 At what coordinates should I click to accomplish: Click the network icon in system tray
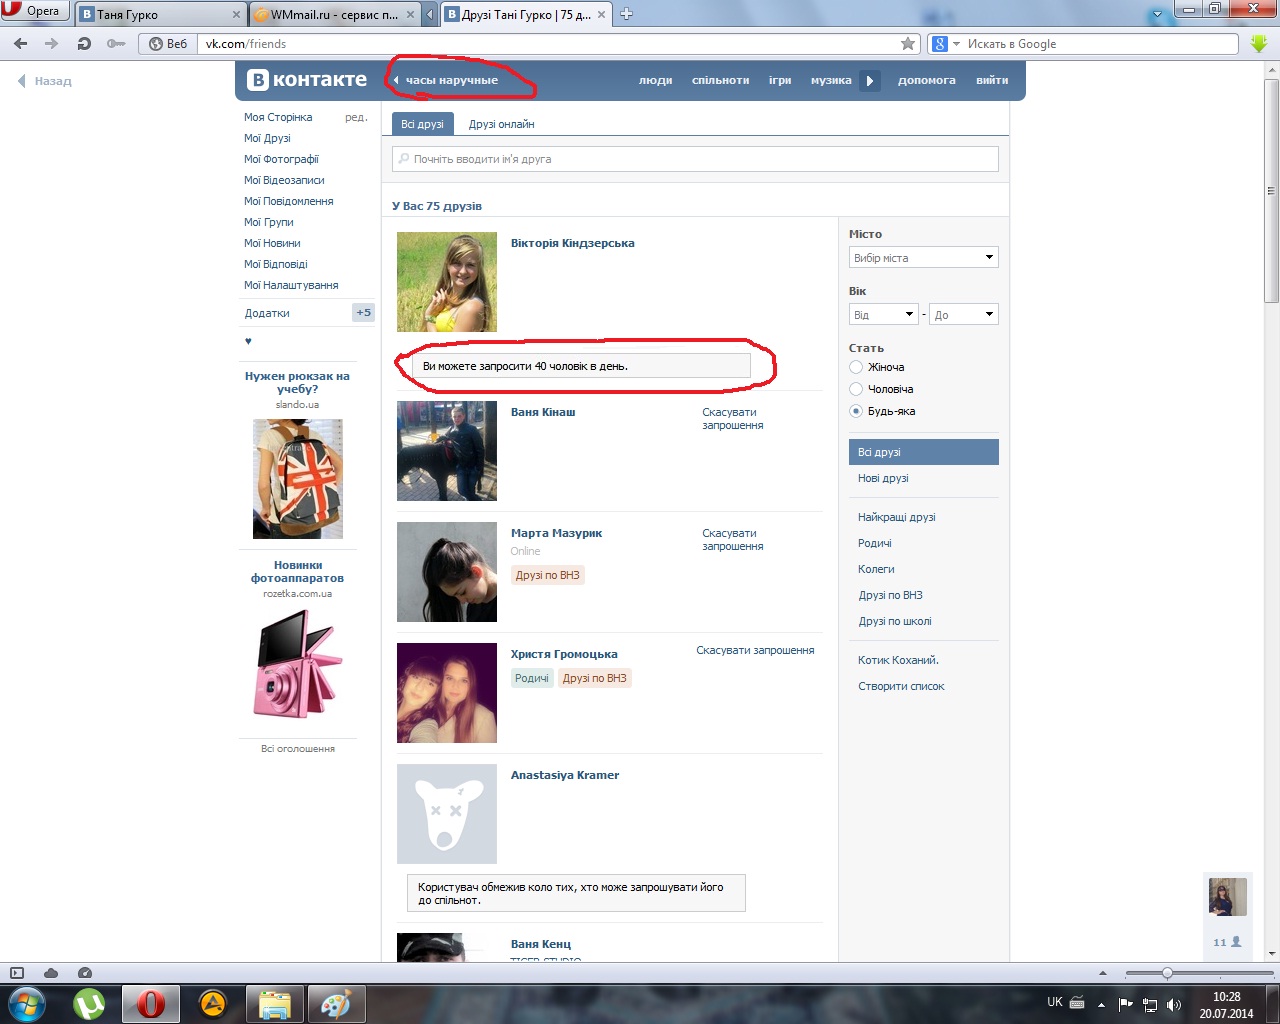[x=1150, y=1005]
